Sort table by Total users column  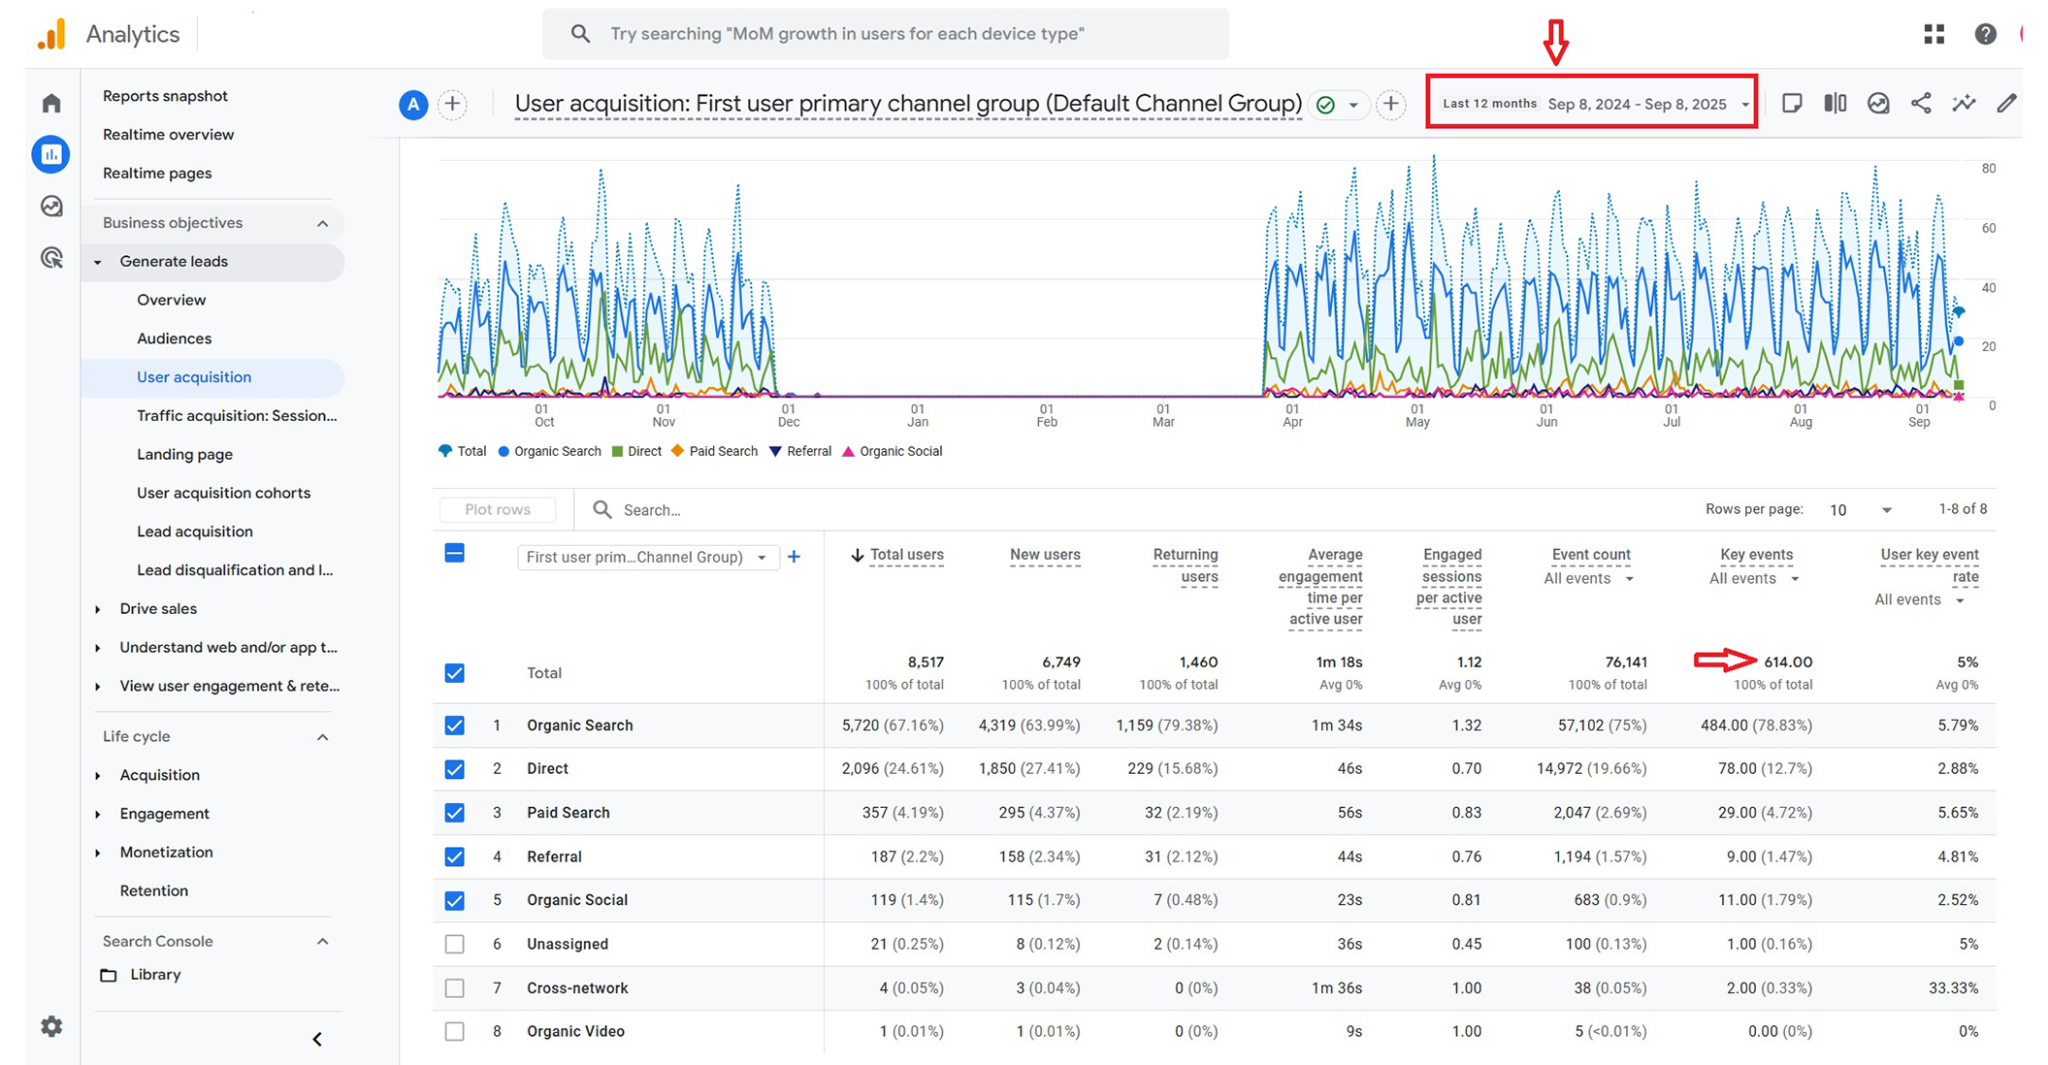point(905,555)
